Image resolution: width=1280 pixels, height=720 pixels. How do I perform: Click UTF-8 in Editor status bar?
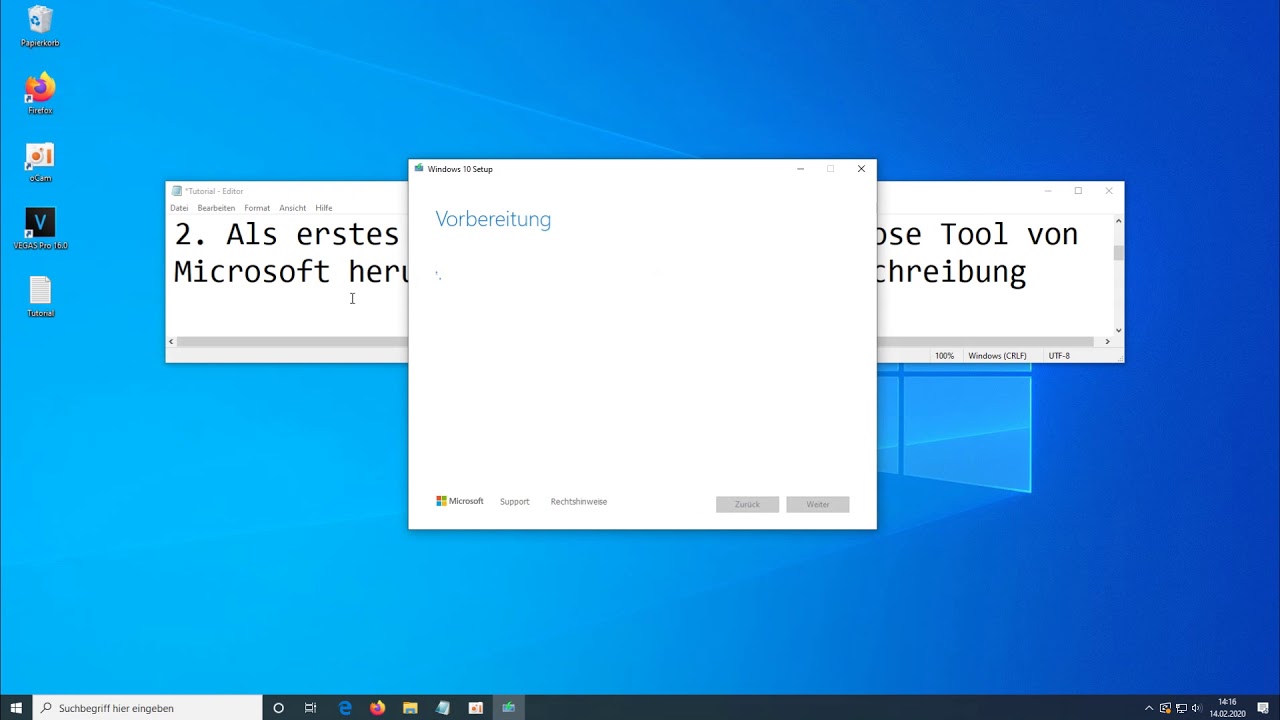[x=1059, y=356]
